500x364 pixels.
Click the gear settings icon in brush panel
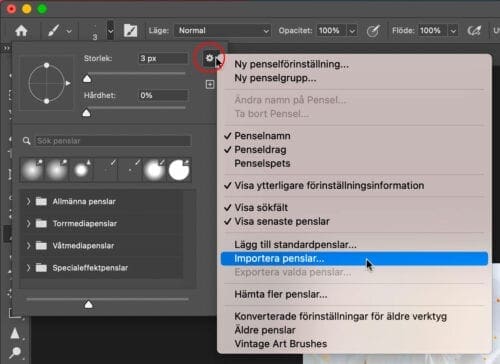coord(209,58)
